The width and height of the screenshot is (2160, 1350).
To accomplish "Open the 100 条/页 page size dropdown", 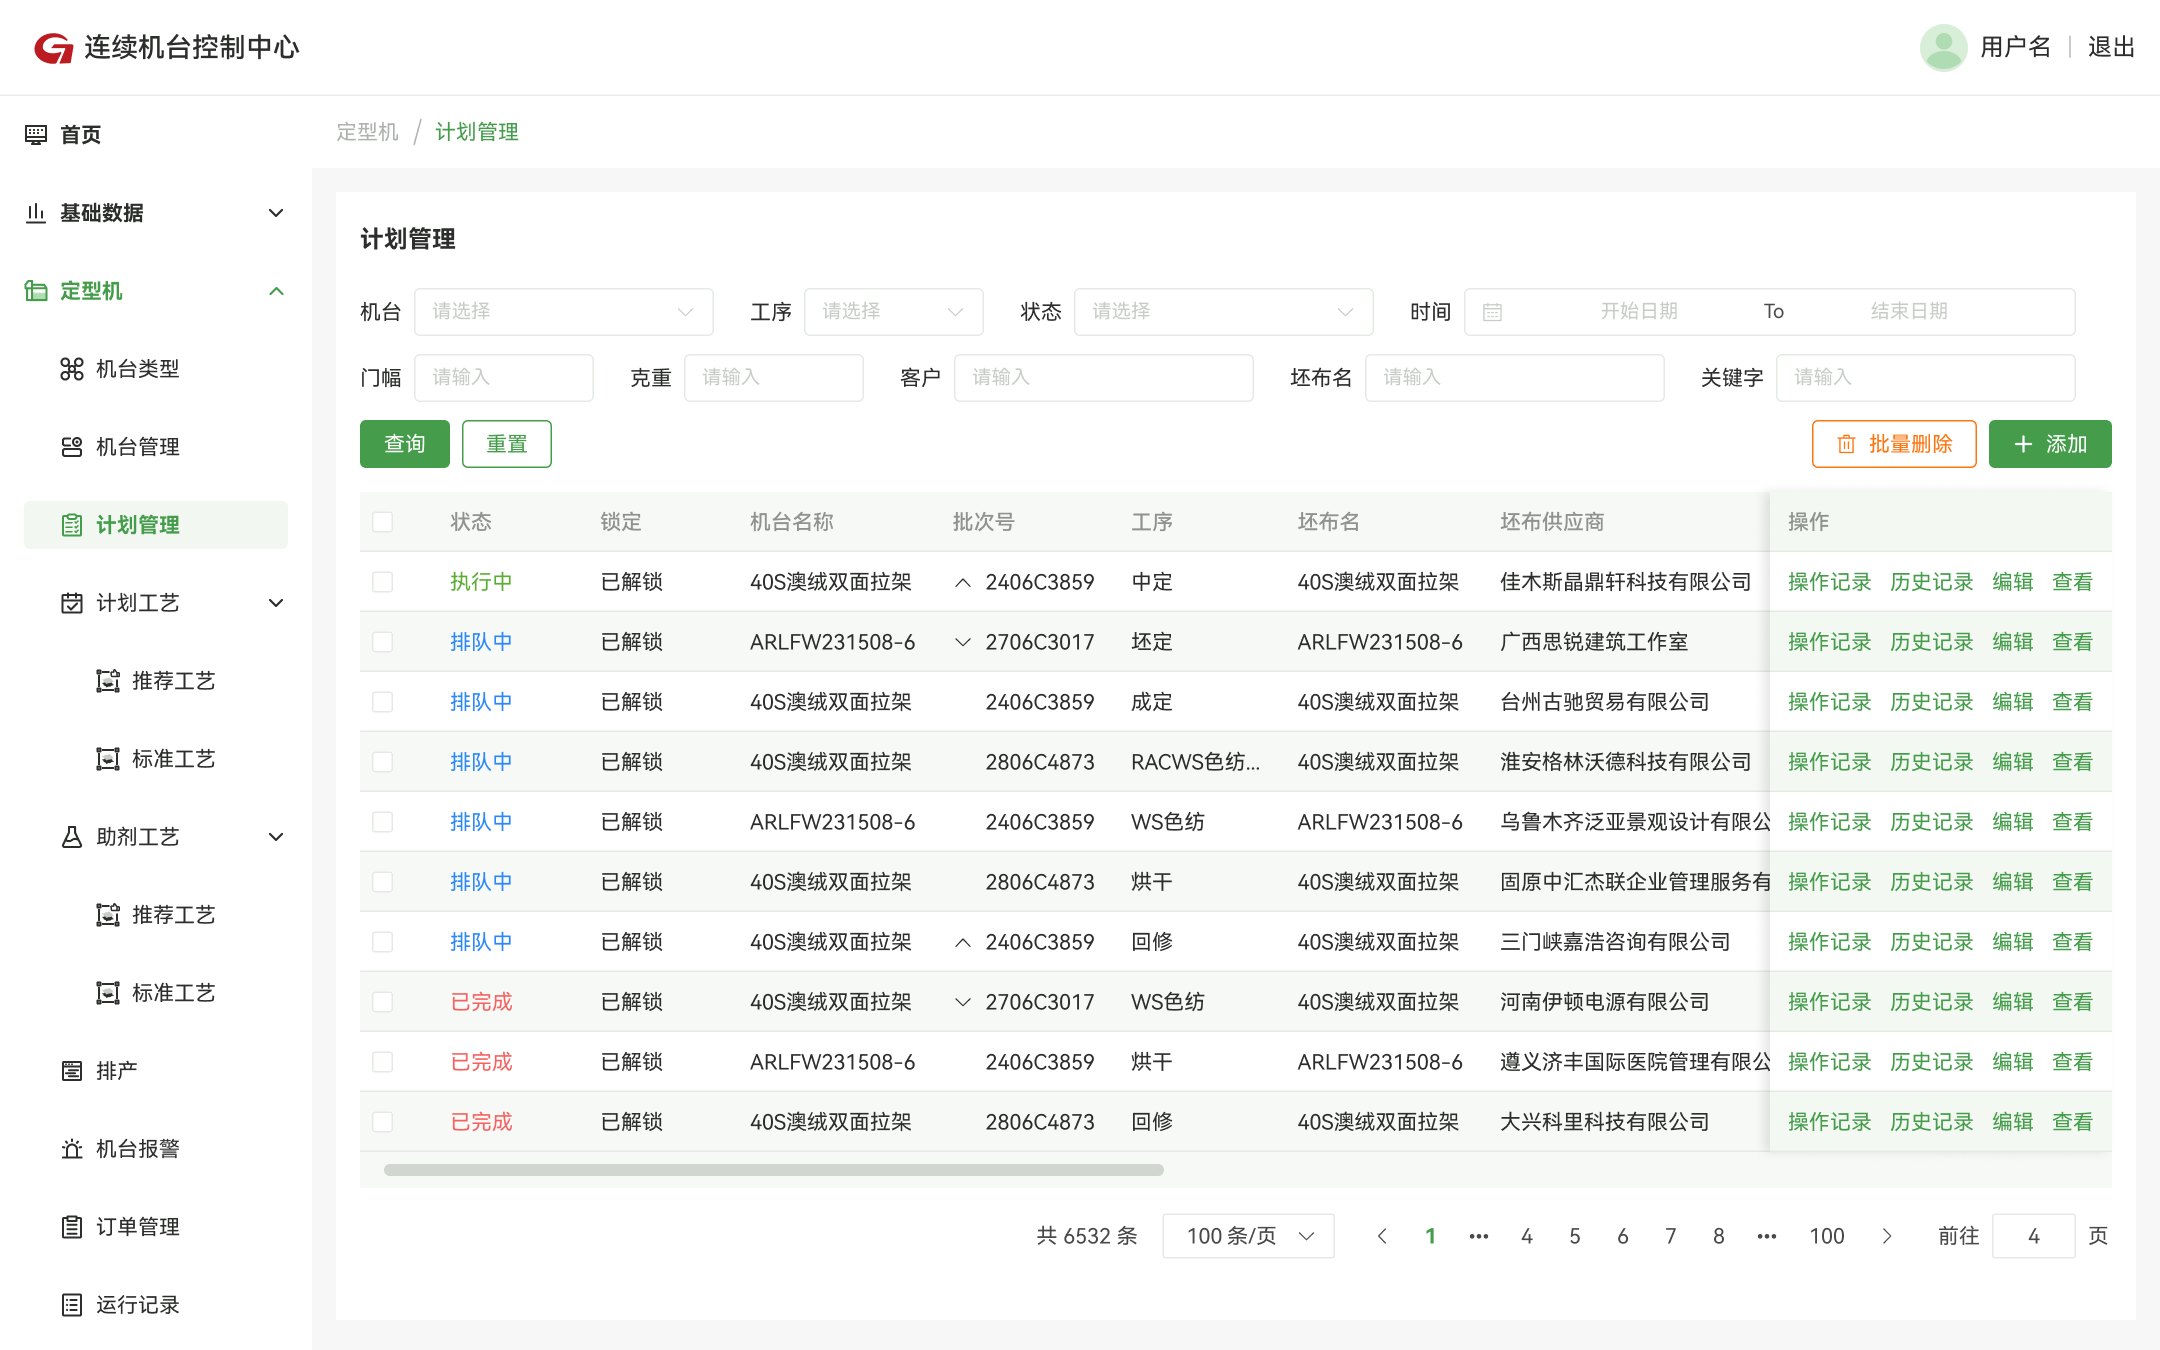I will tap(1249, 1236).
